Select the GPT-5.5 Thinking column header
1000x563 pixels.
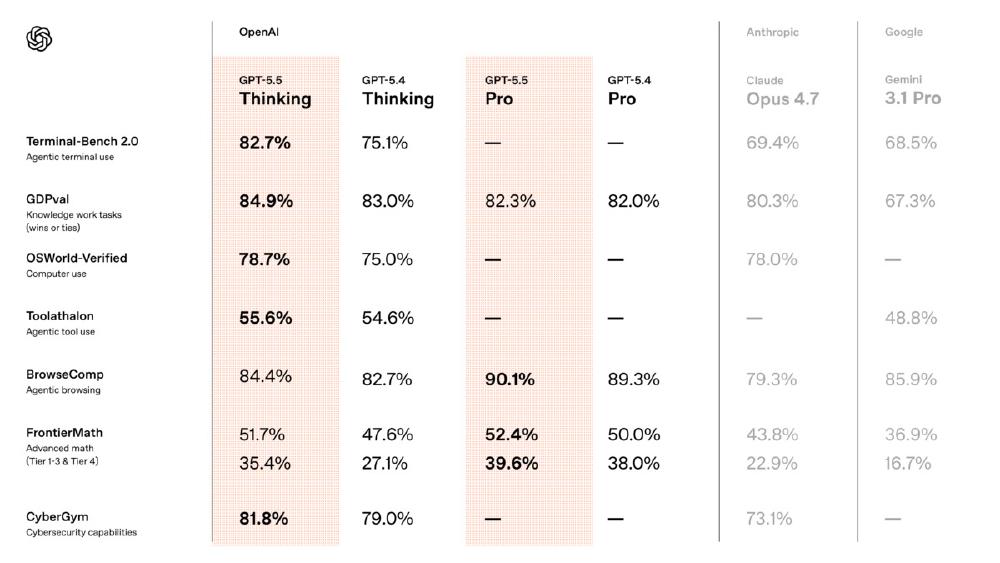[275, 91]
